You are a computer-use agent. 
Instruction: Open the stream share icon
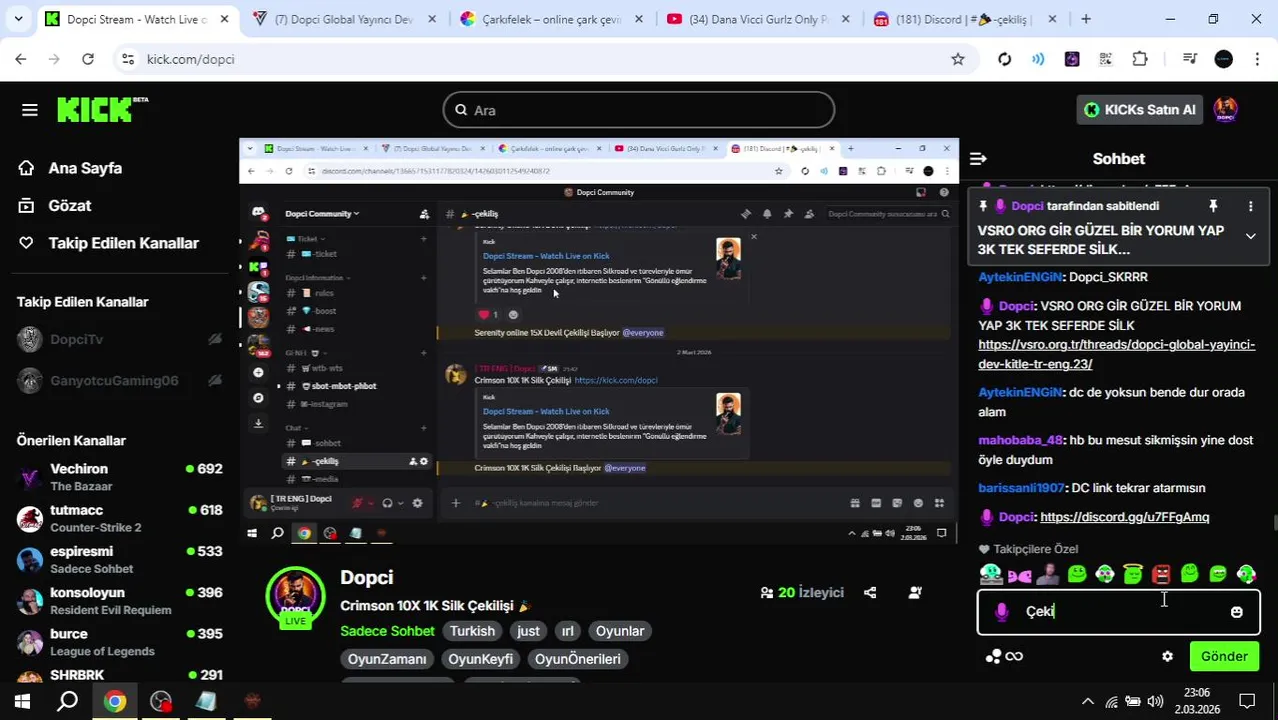click(x=870, y=592)
